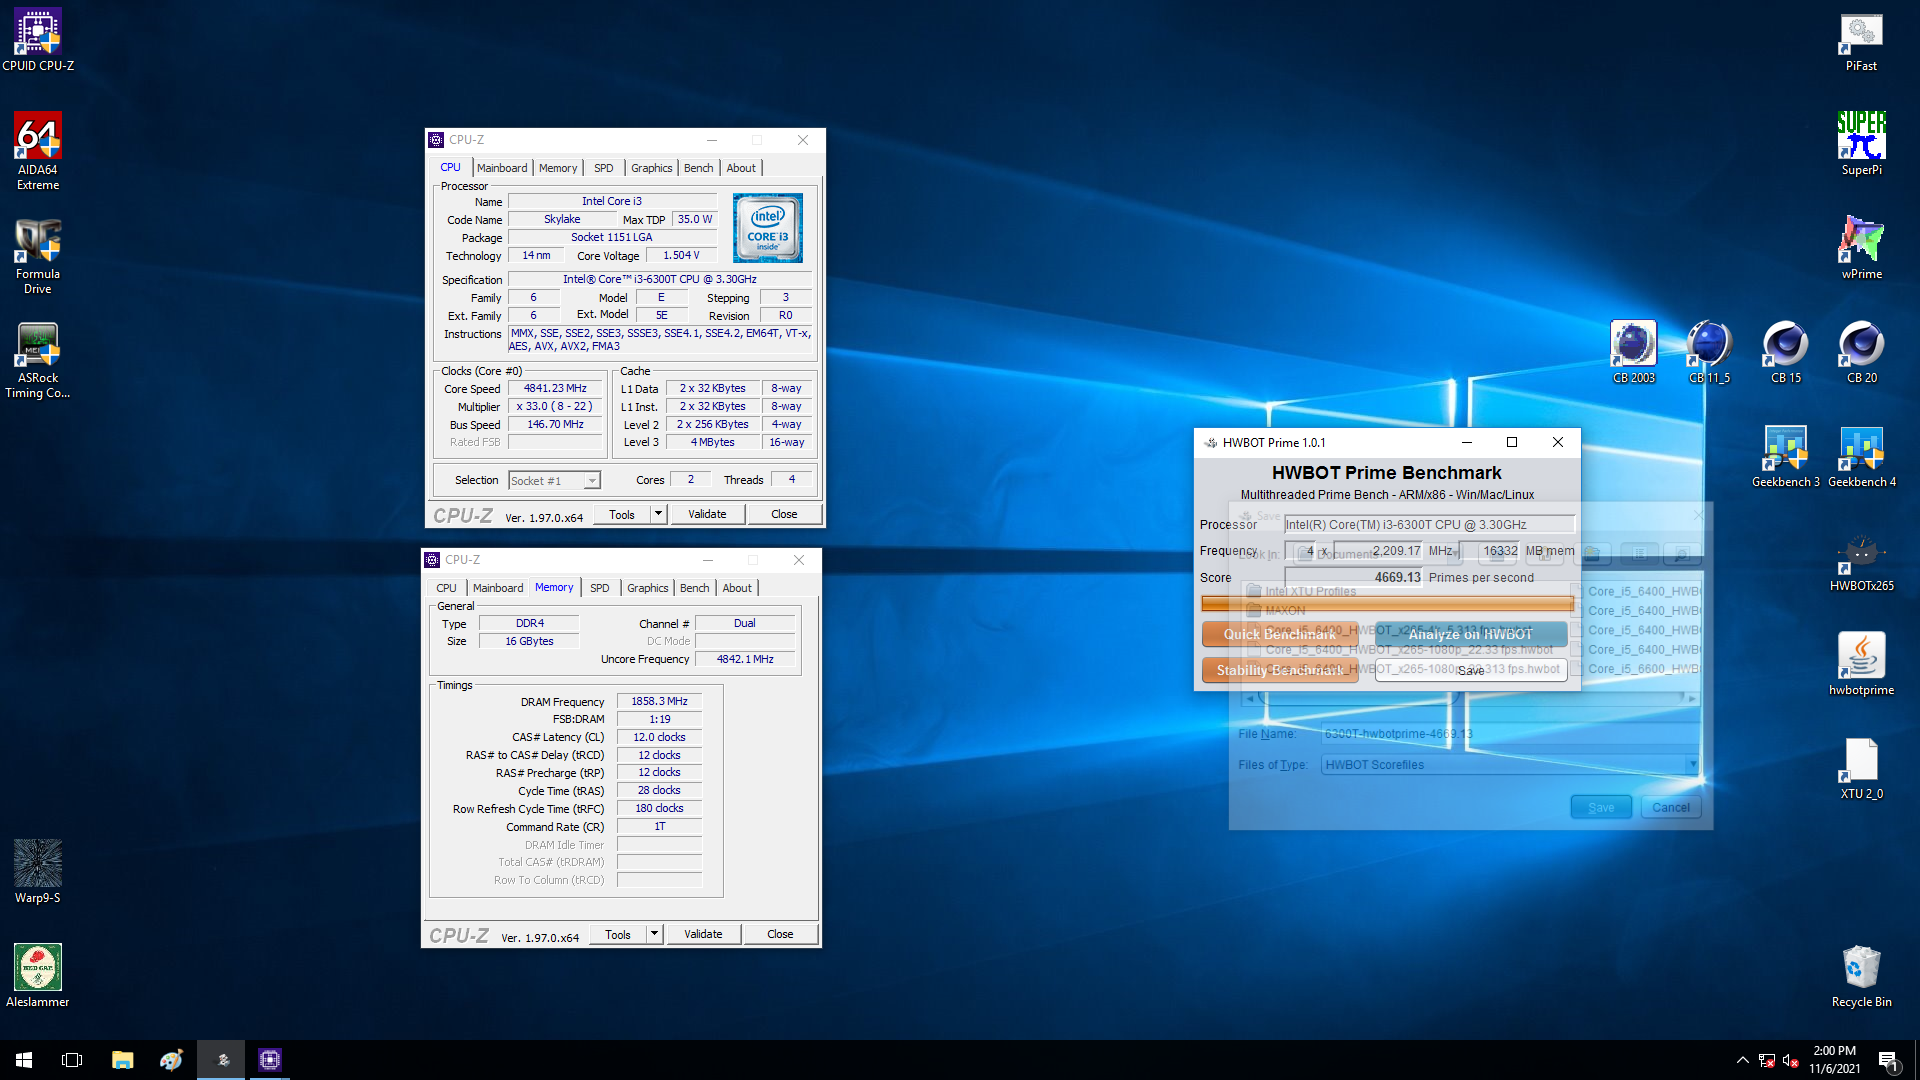The width and height of the screenshot is (1920, 1080).
Task: Click the orange benchmark progress bar
Action: pyautogui.click(x=1387, y=603)
